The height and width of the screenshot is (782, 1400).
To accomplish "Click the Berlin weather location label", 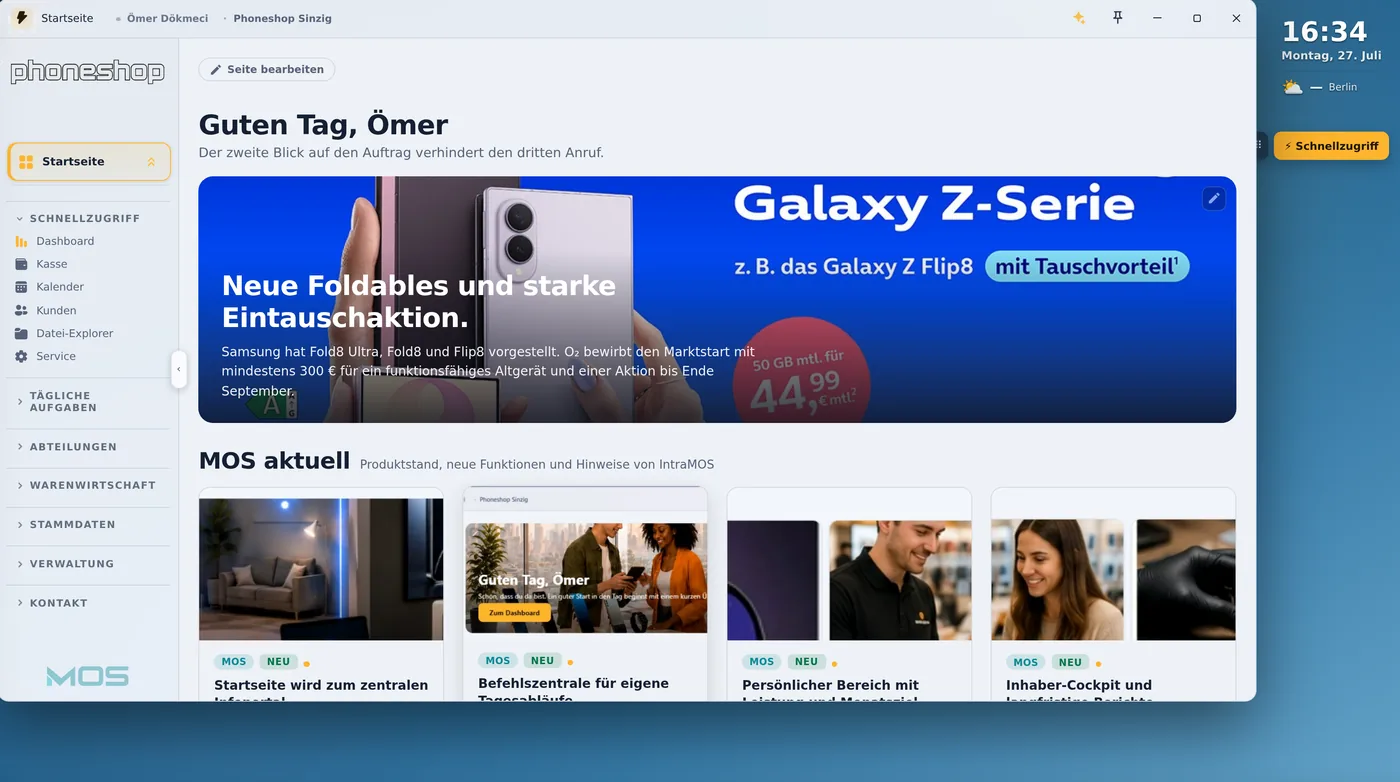I will tap(1343, 87).
